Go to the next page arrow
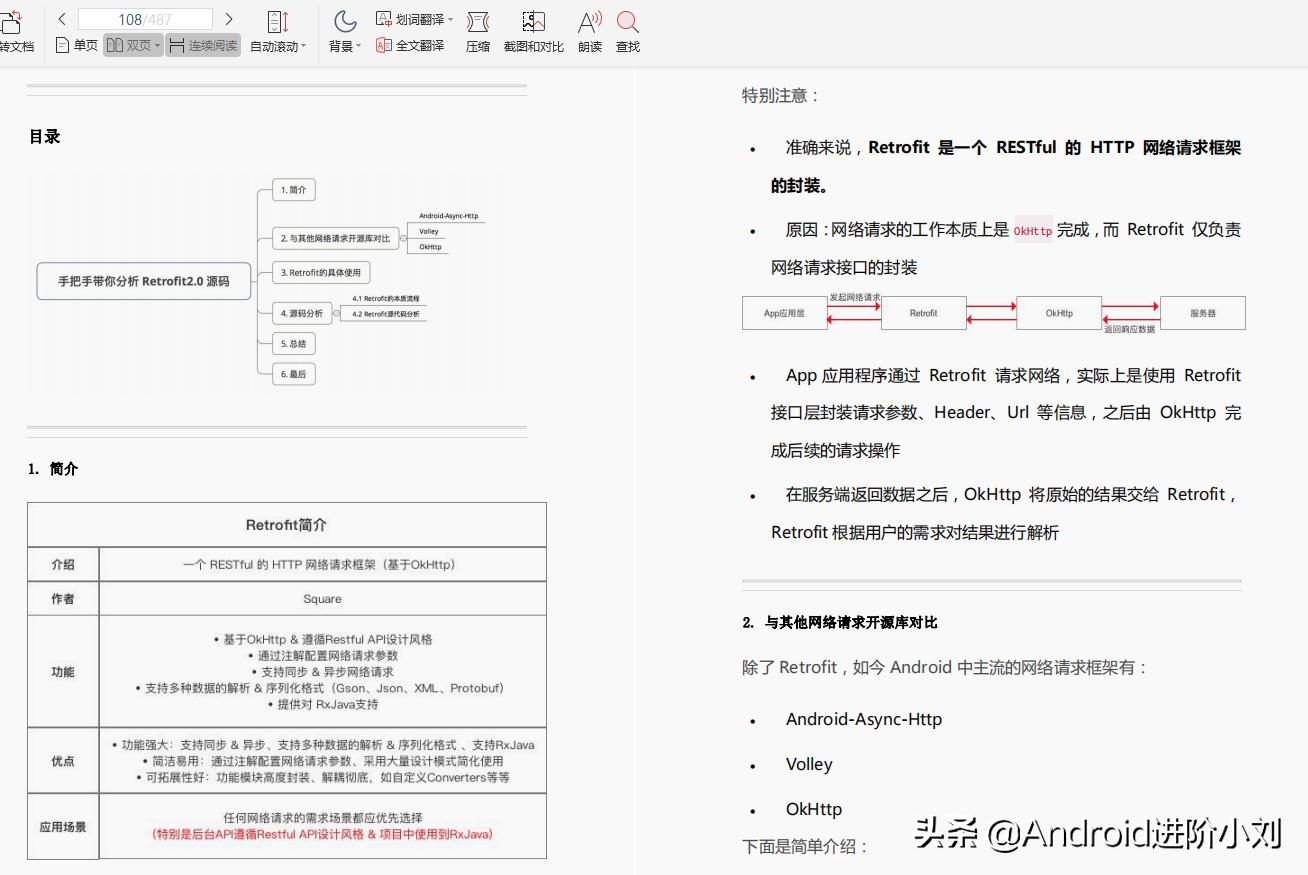Screen dimensions: 1308x875 229,19
